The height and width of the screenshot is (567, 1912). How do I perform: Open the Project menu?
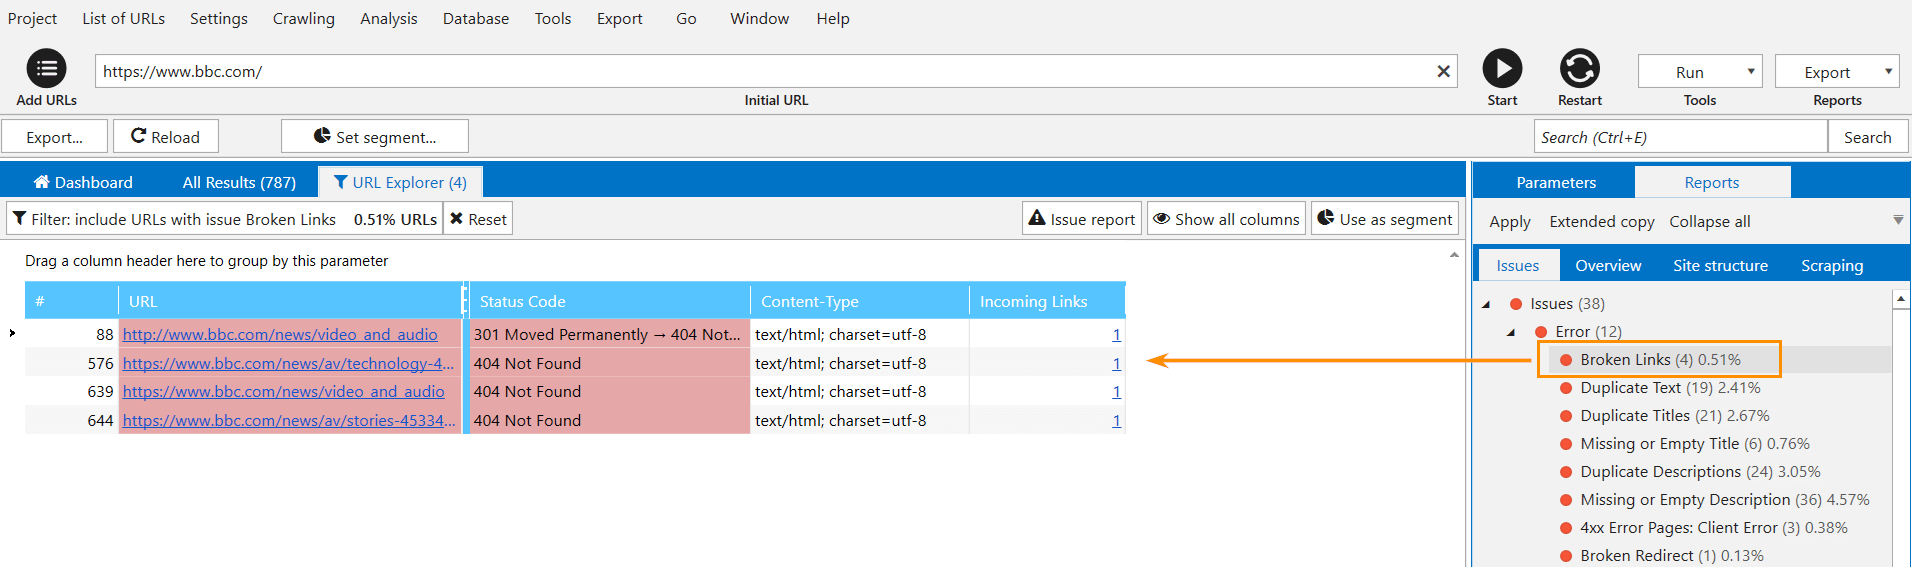click(x=32, y=18)
